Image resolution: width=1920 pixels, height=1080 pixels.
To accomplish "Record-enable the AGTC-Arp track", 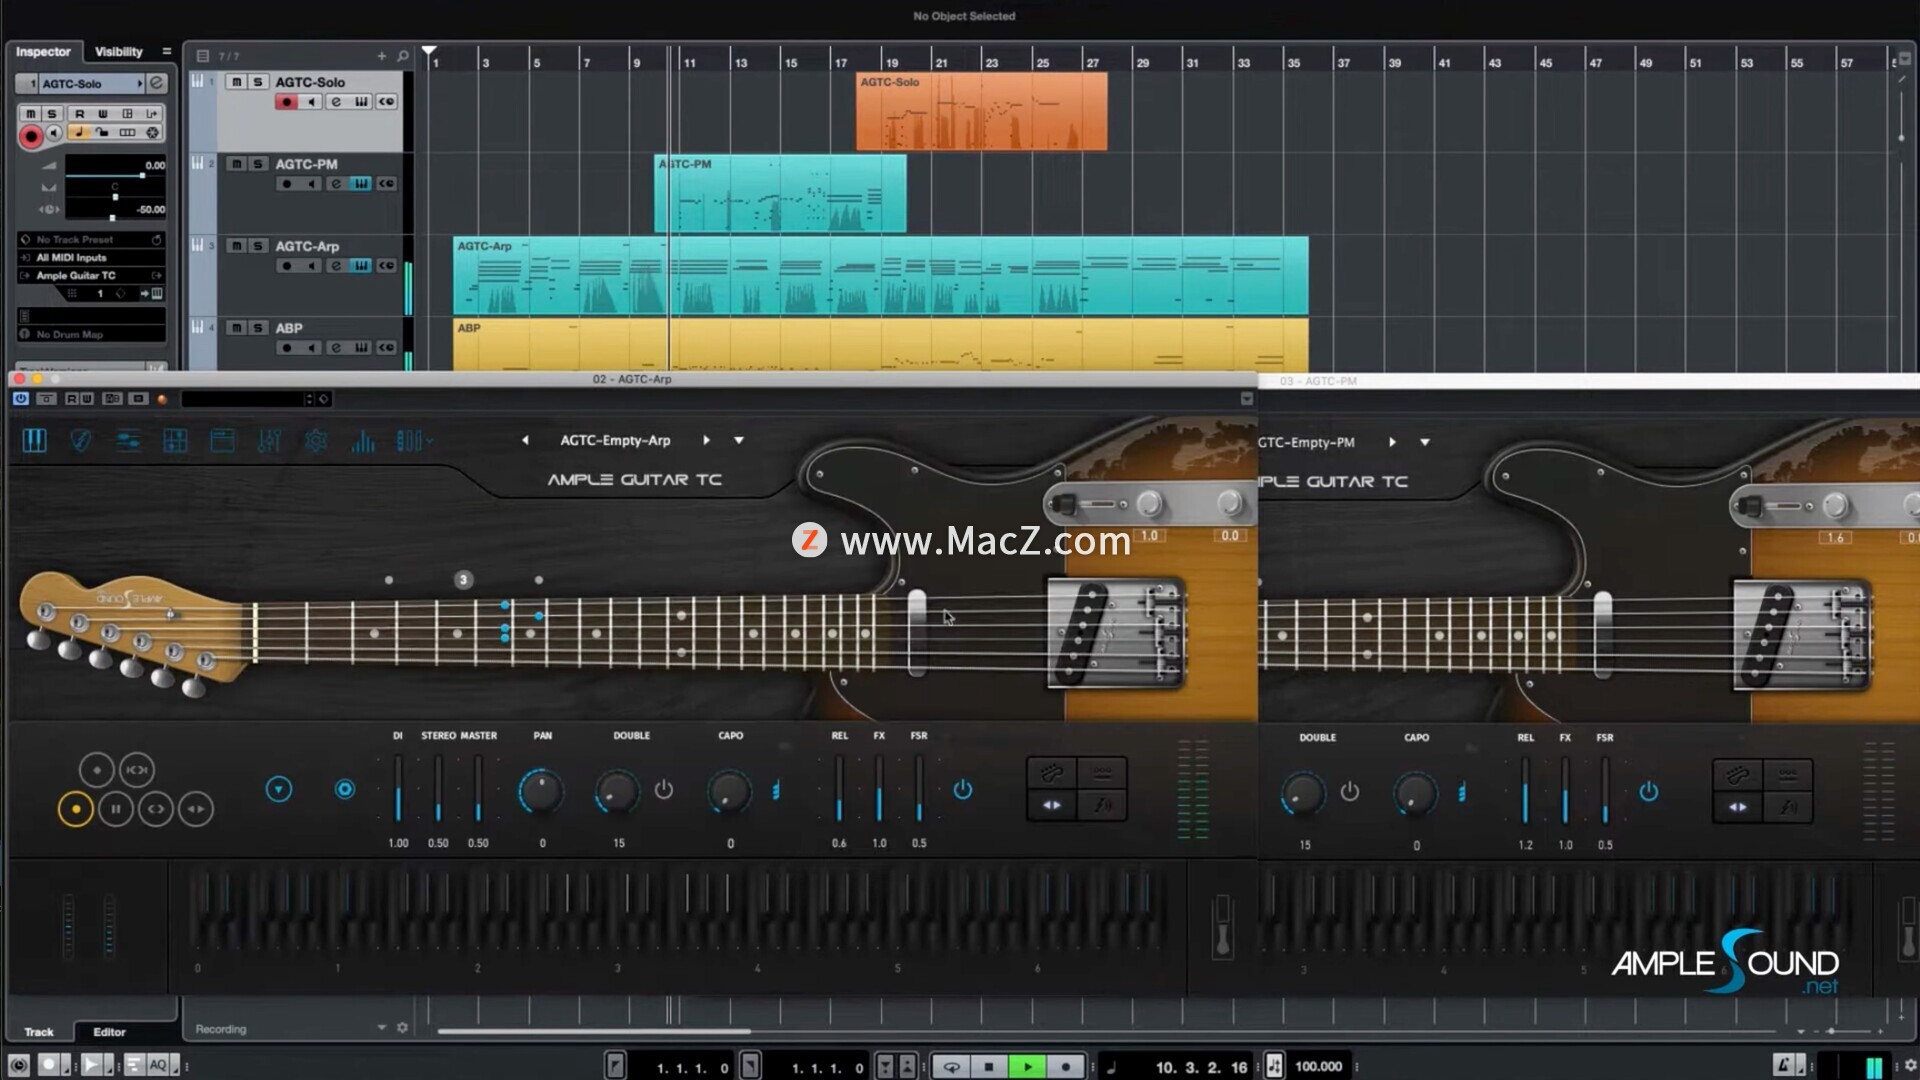I will (x=287, y=266).
